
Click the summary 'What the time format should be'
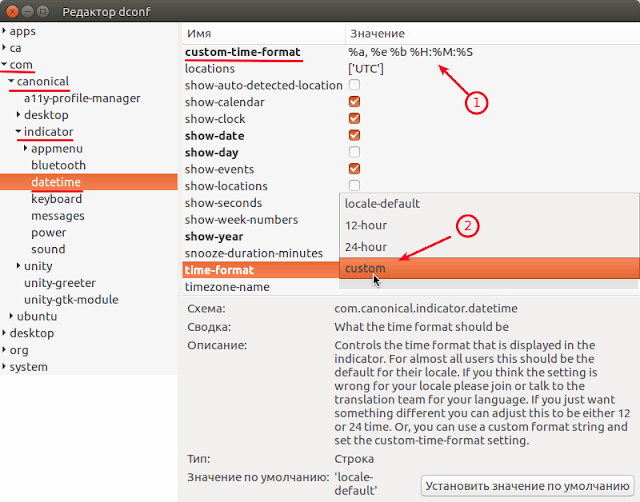click(421, 327)
